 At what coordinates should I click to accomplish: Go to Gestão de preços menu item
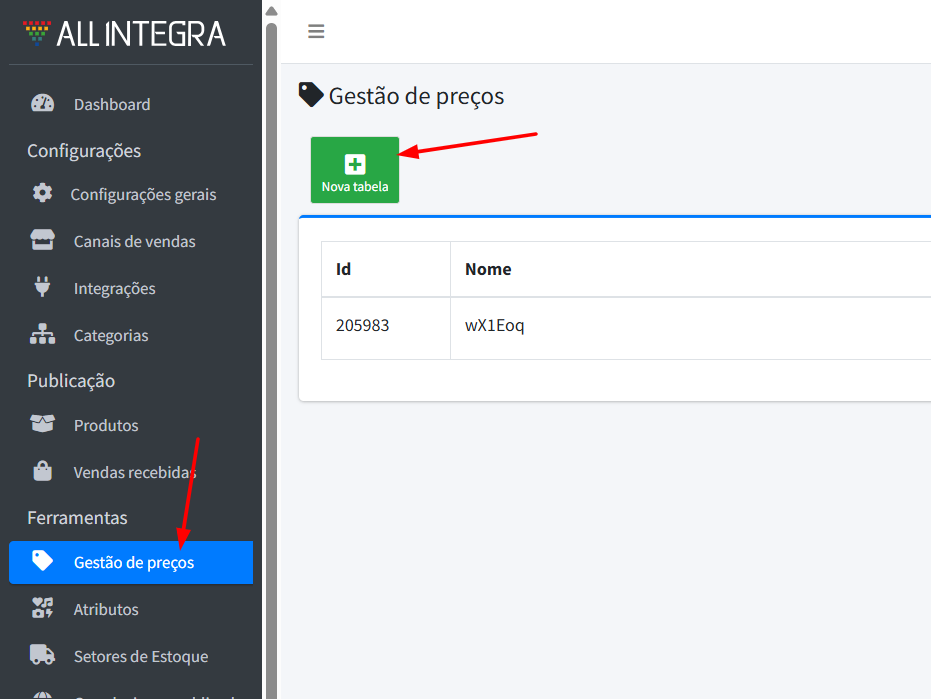pos(134,562)
